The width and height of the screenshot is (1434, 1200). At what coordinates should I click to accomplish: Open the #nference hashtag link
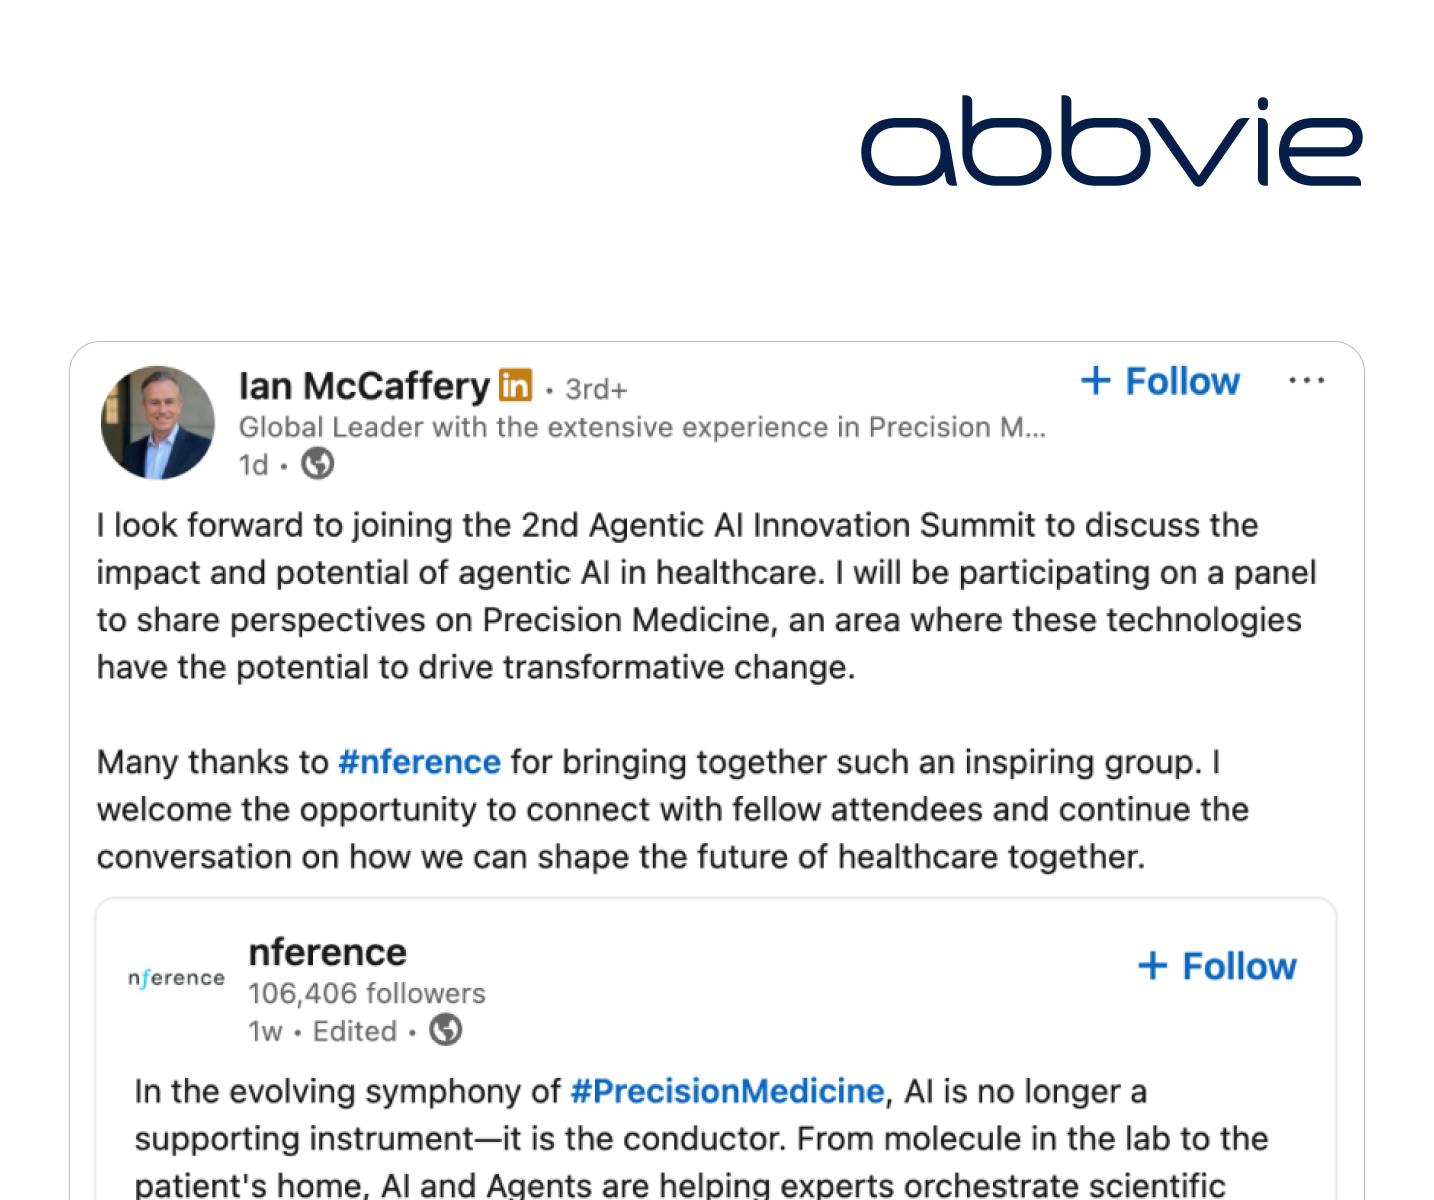419,762
